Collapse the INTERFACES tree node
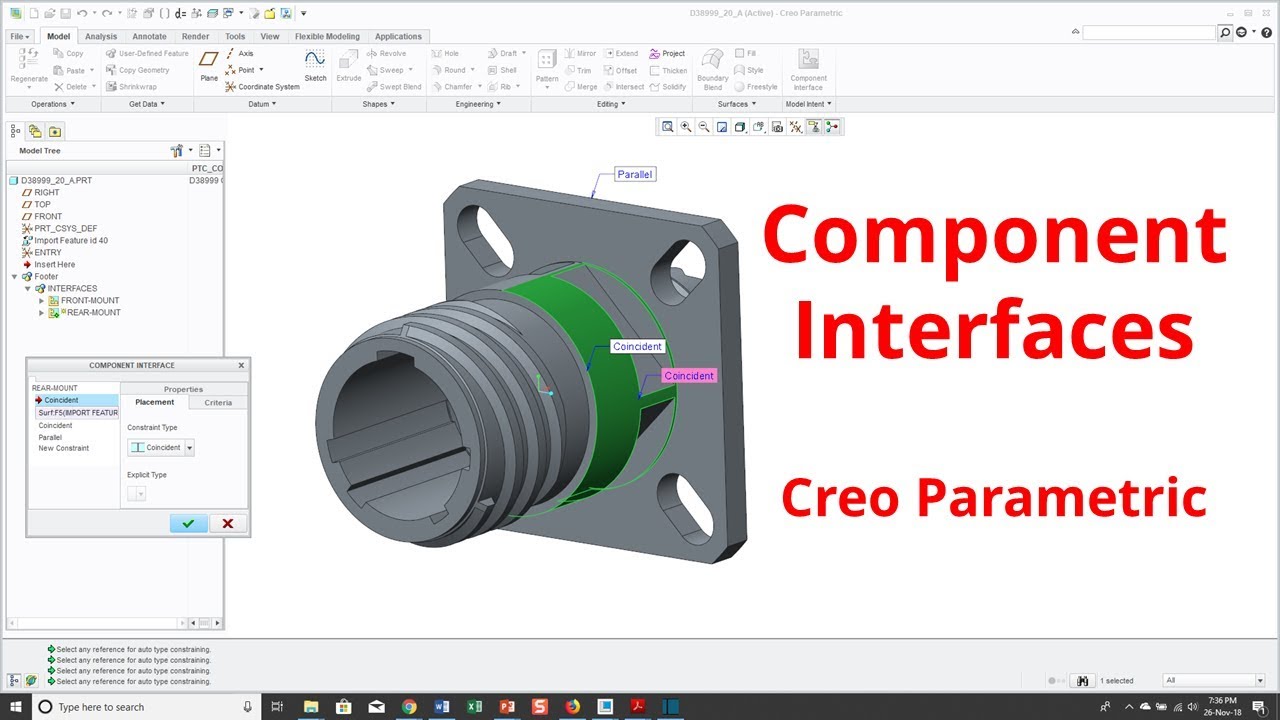The width and height of the screenshot is (1280, 720). pos(28,289)
